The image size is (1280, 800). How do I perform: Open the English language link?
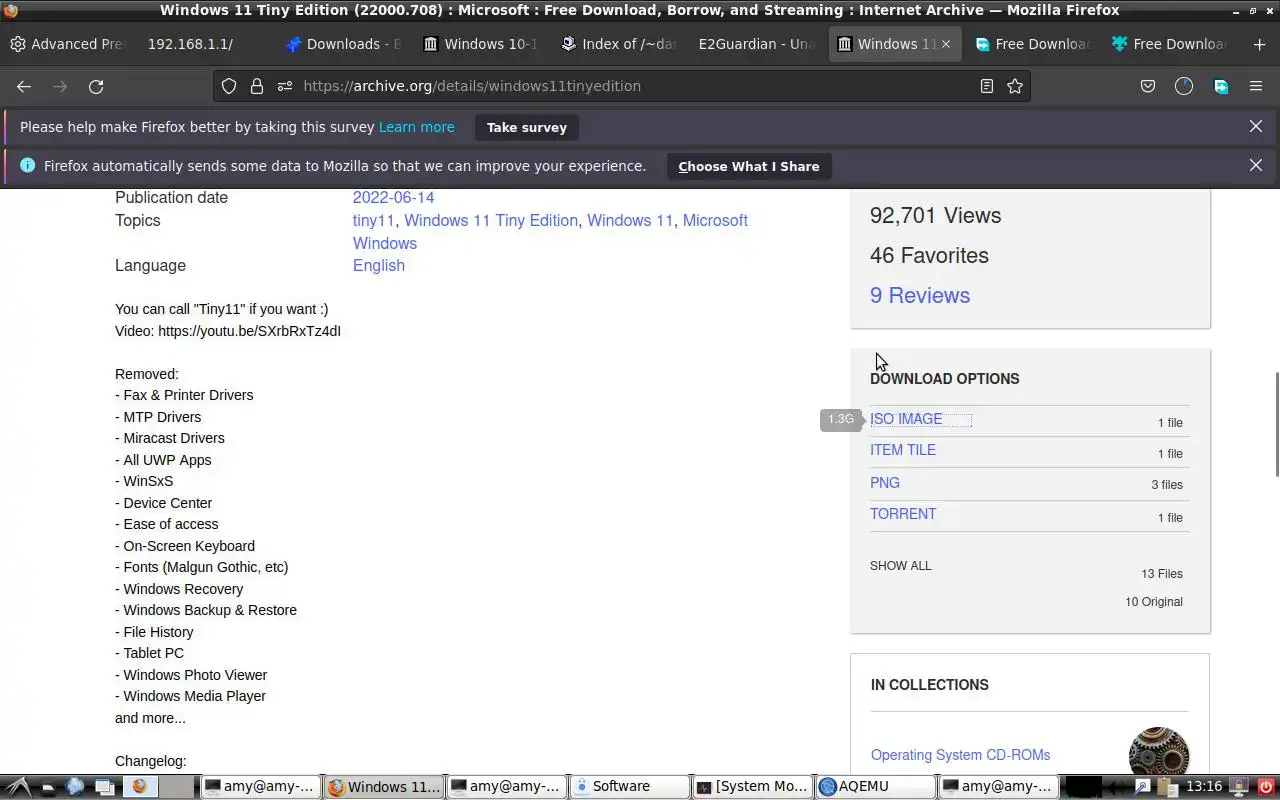pyautogui.click(x=379, y=265)
